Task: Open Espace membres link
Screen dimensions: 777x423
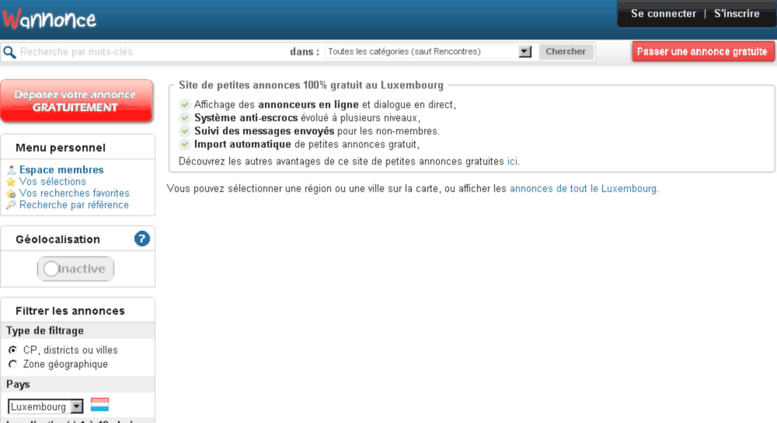Action: point(61,169)
